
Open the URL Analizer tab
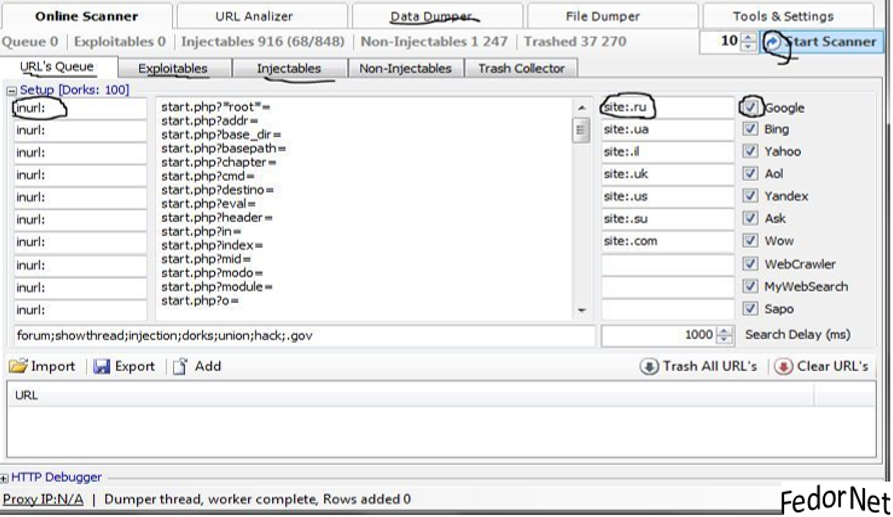(x=262, y=16)
